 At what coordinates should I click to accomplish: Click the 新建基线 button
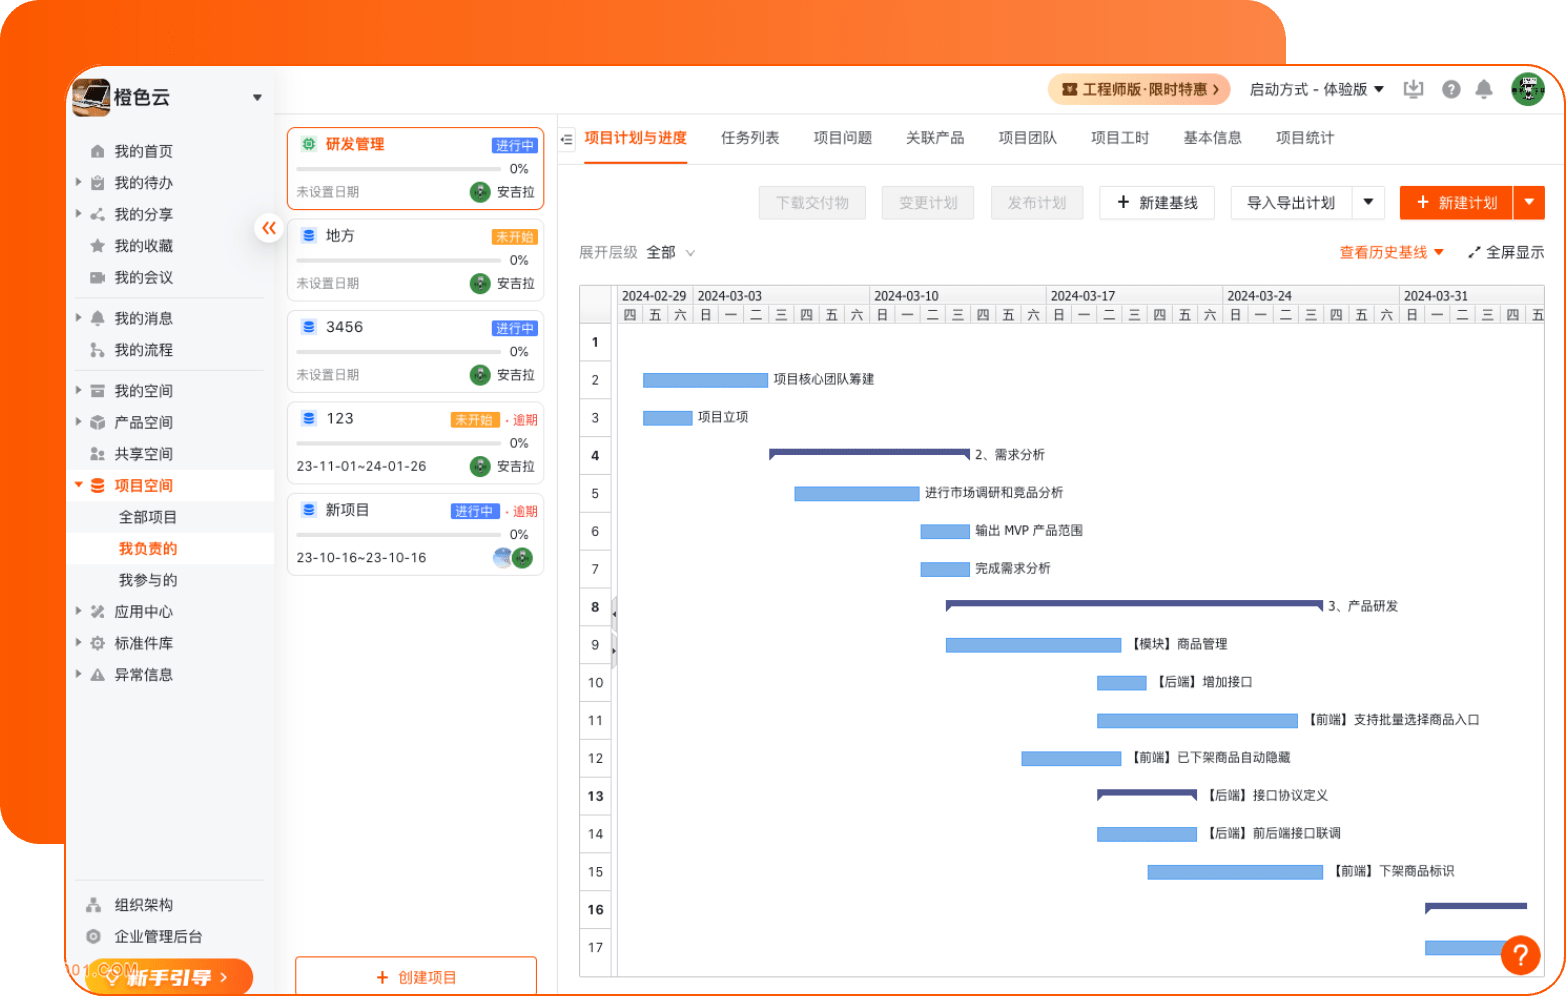1156,202
